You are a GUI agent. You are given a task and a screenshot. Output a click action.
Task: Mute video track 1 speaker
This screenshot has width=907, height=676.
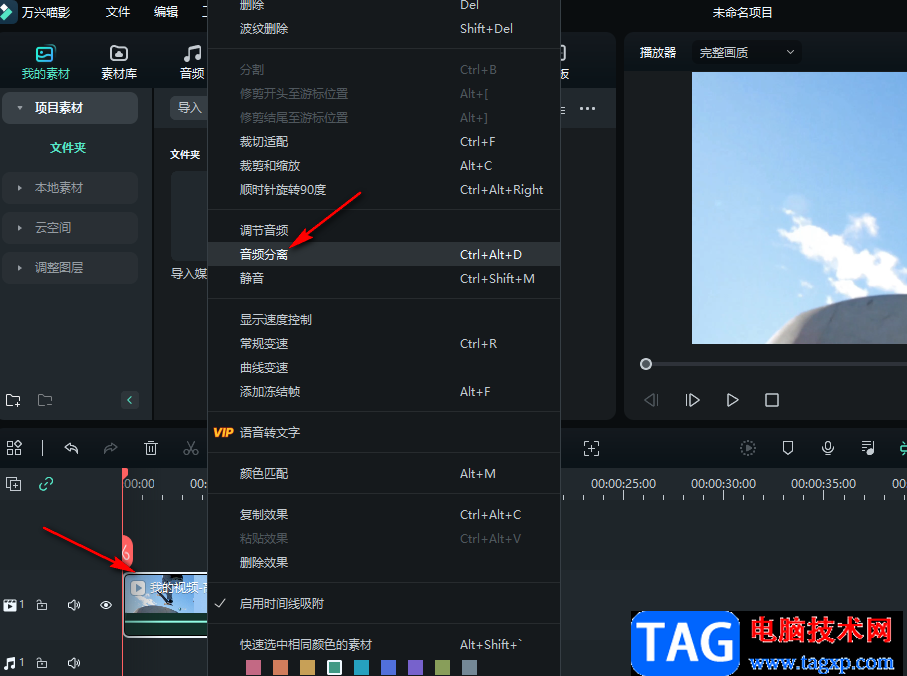coord(73,605)
